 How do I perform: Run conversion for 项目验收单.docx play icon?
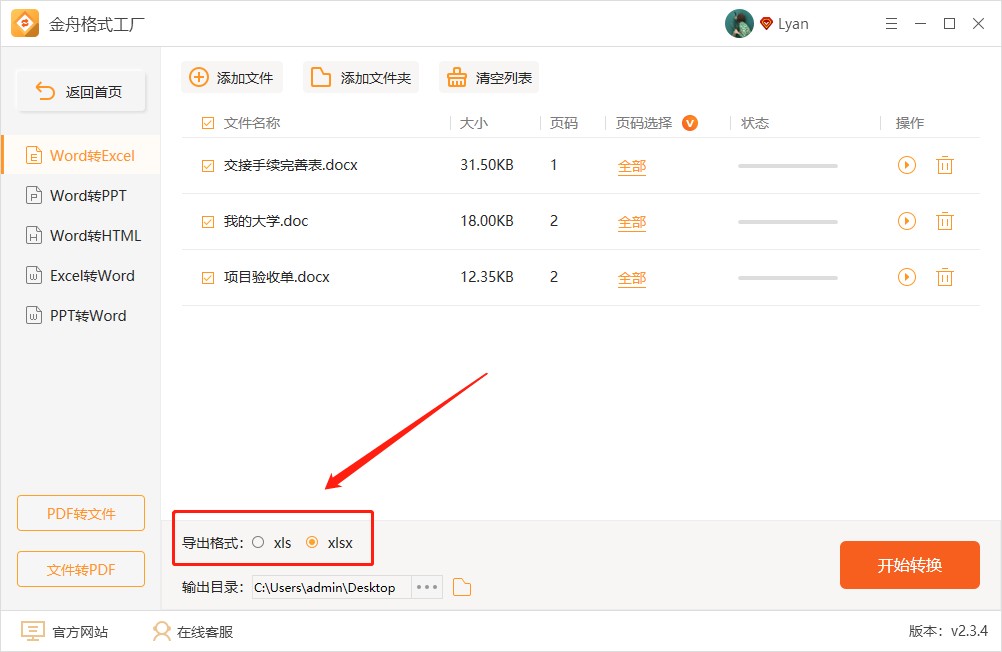[907, 277]
